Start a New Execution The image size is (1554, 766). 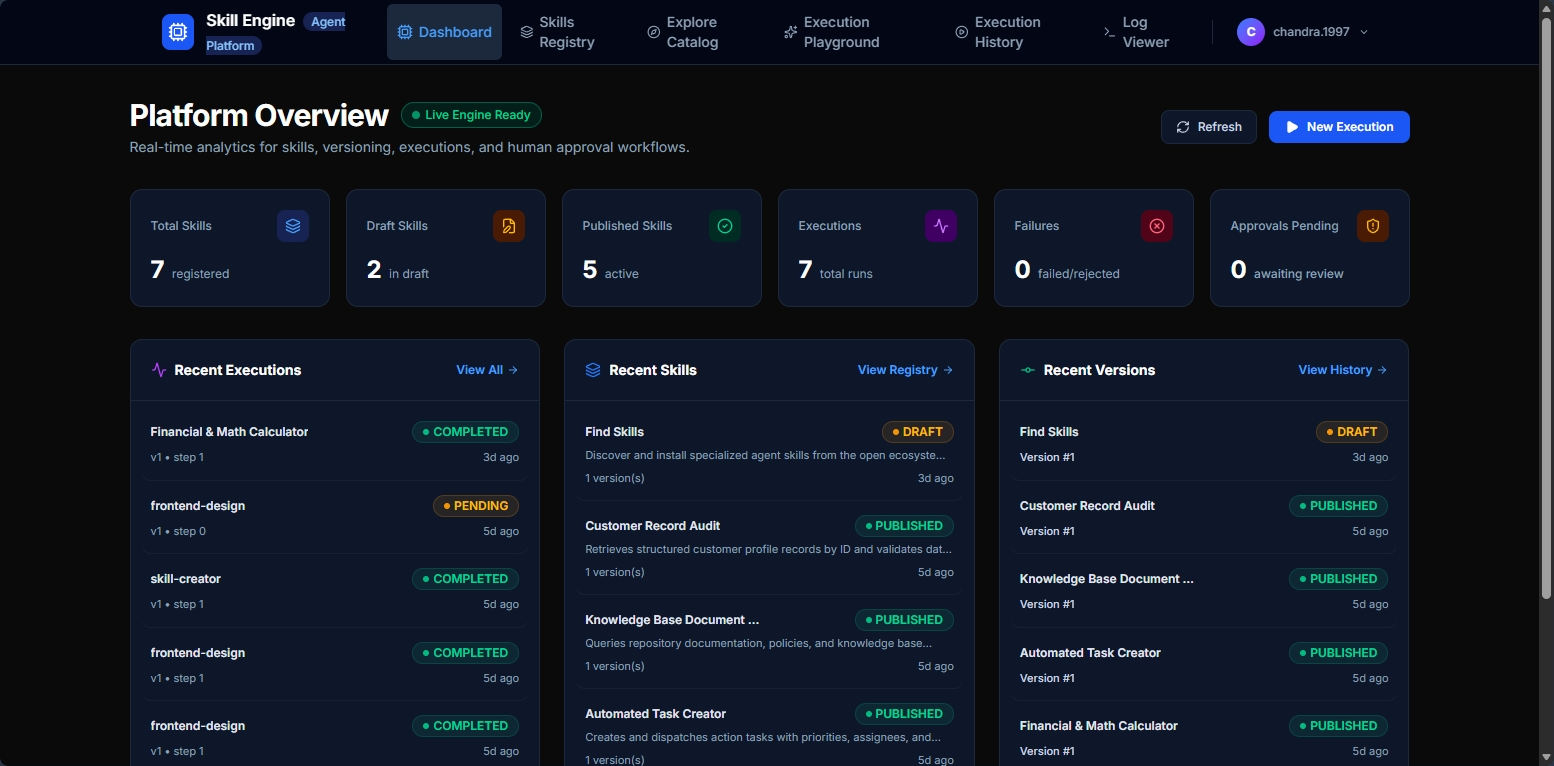click(x=1339, y=127)
